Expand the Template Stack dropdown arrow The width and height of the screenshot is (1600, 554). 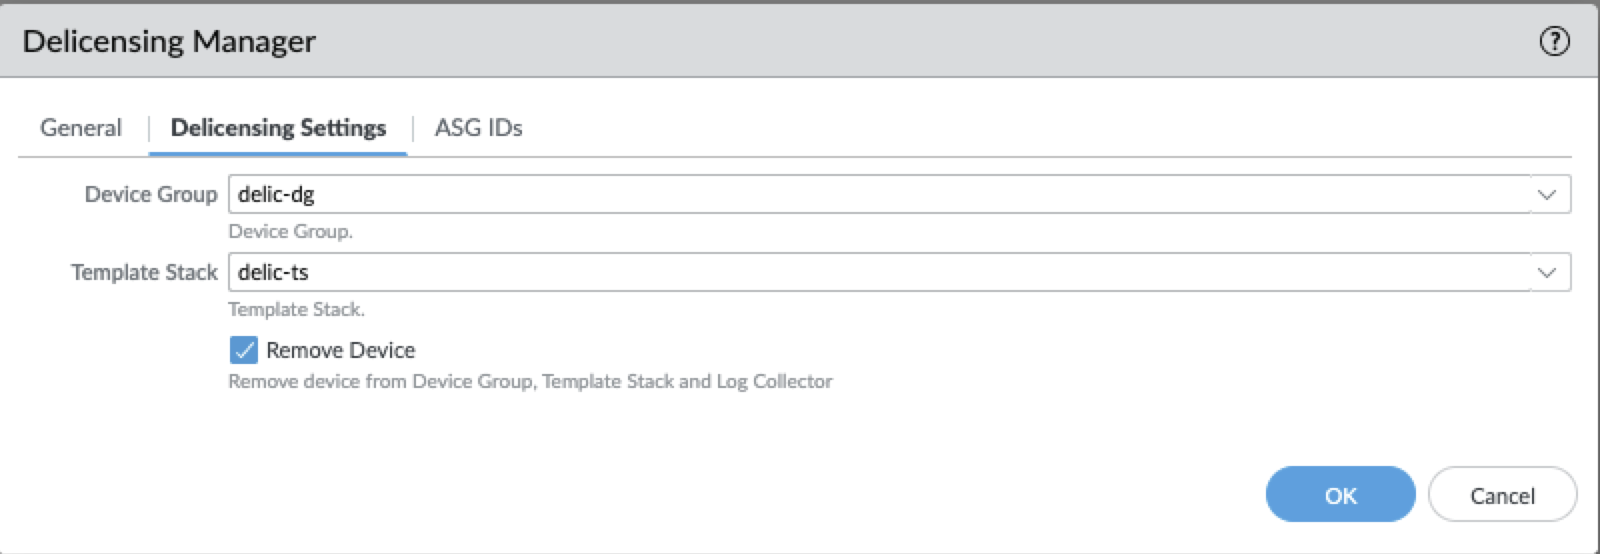(x=1547, y=272)
